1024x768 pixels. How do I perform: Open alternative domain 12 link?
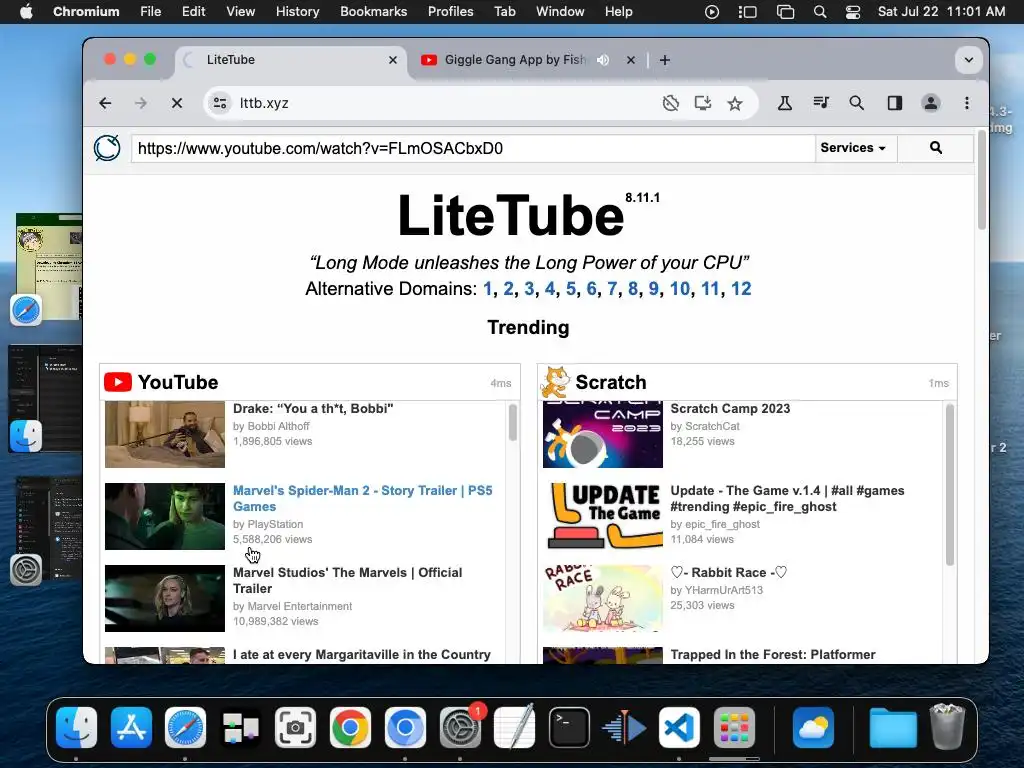741,289
